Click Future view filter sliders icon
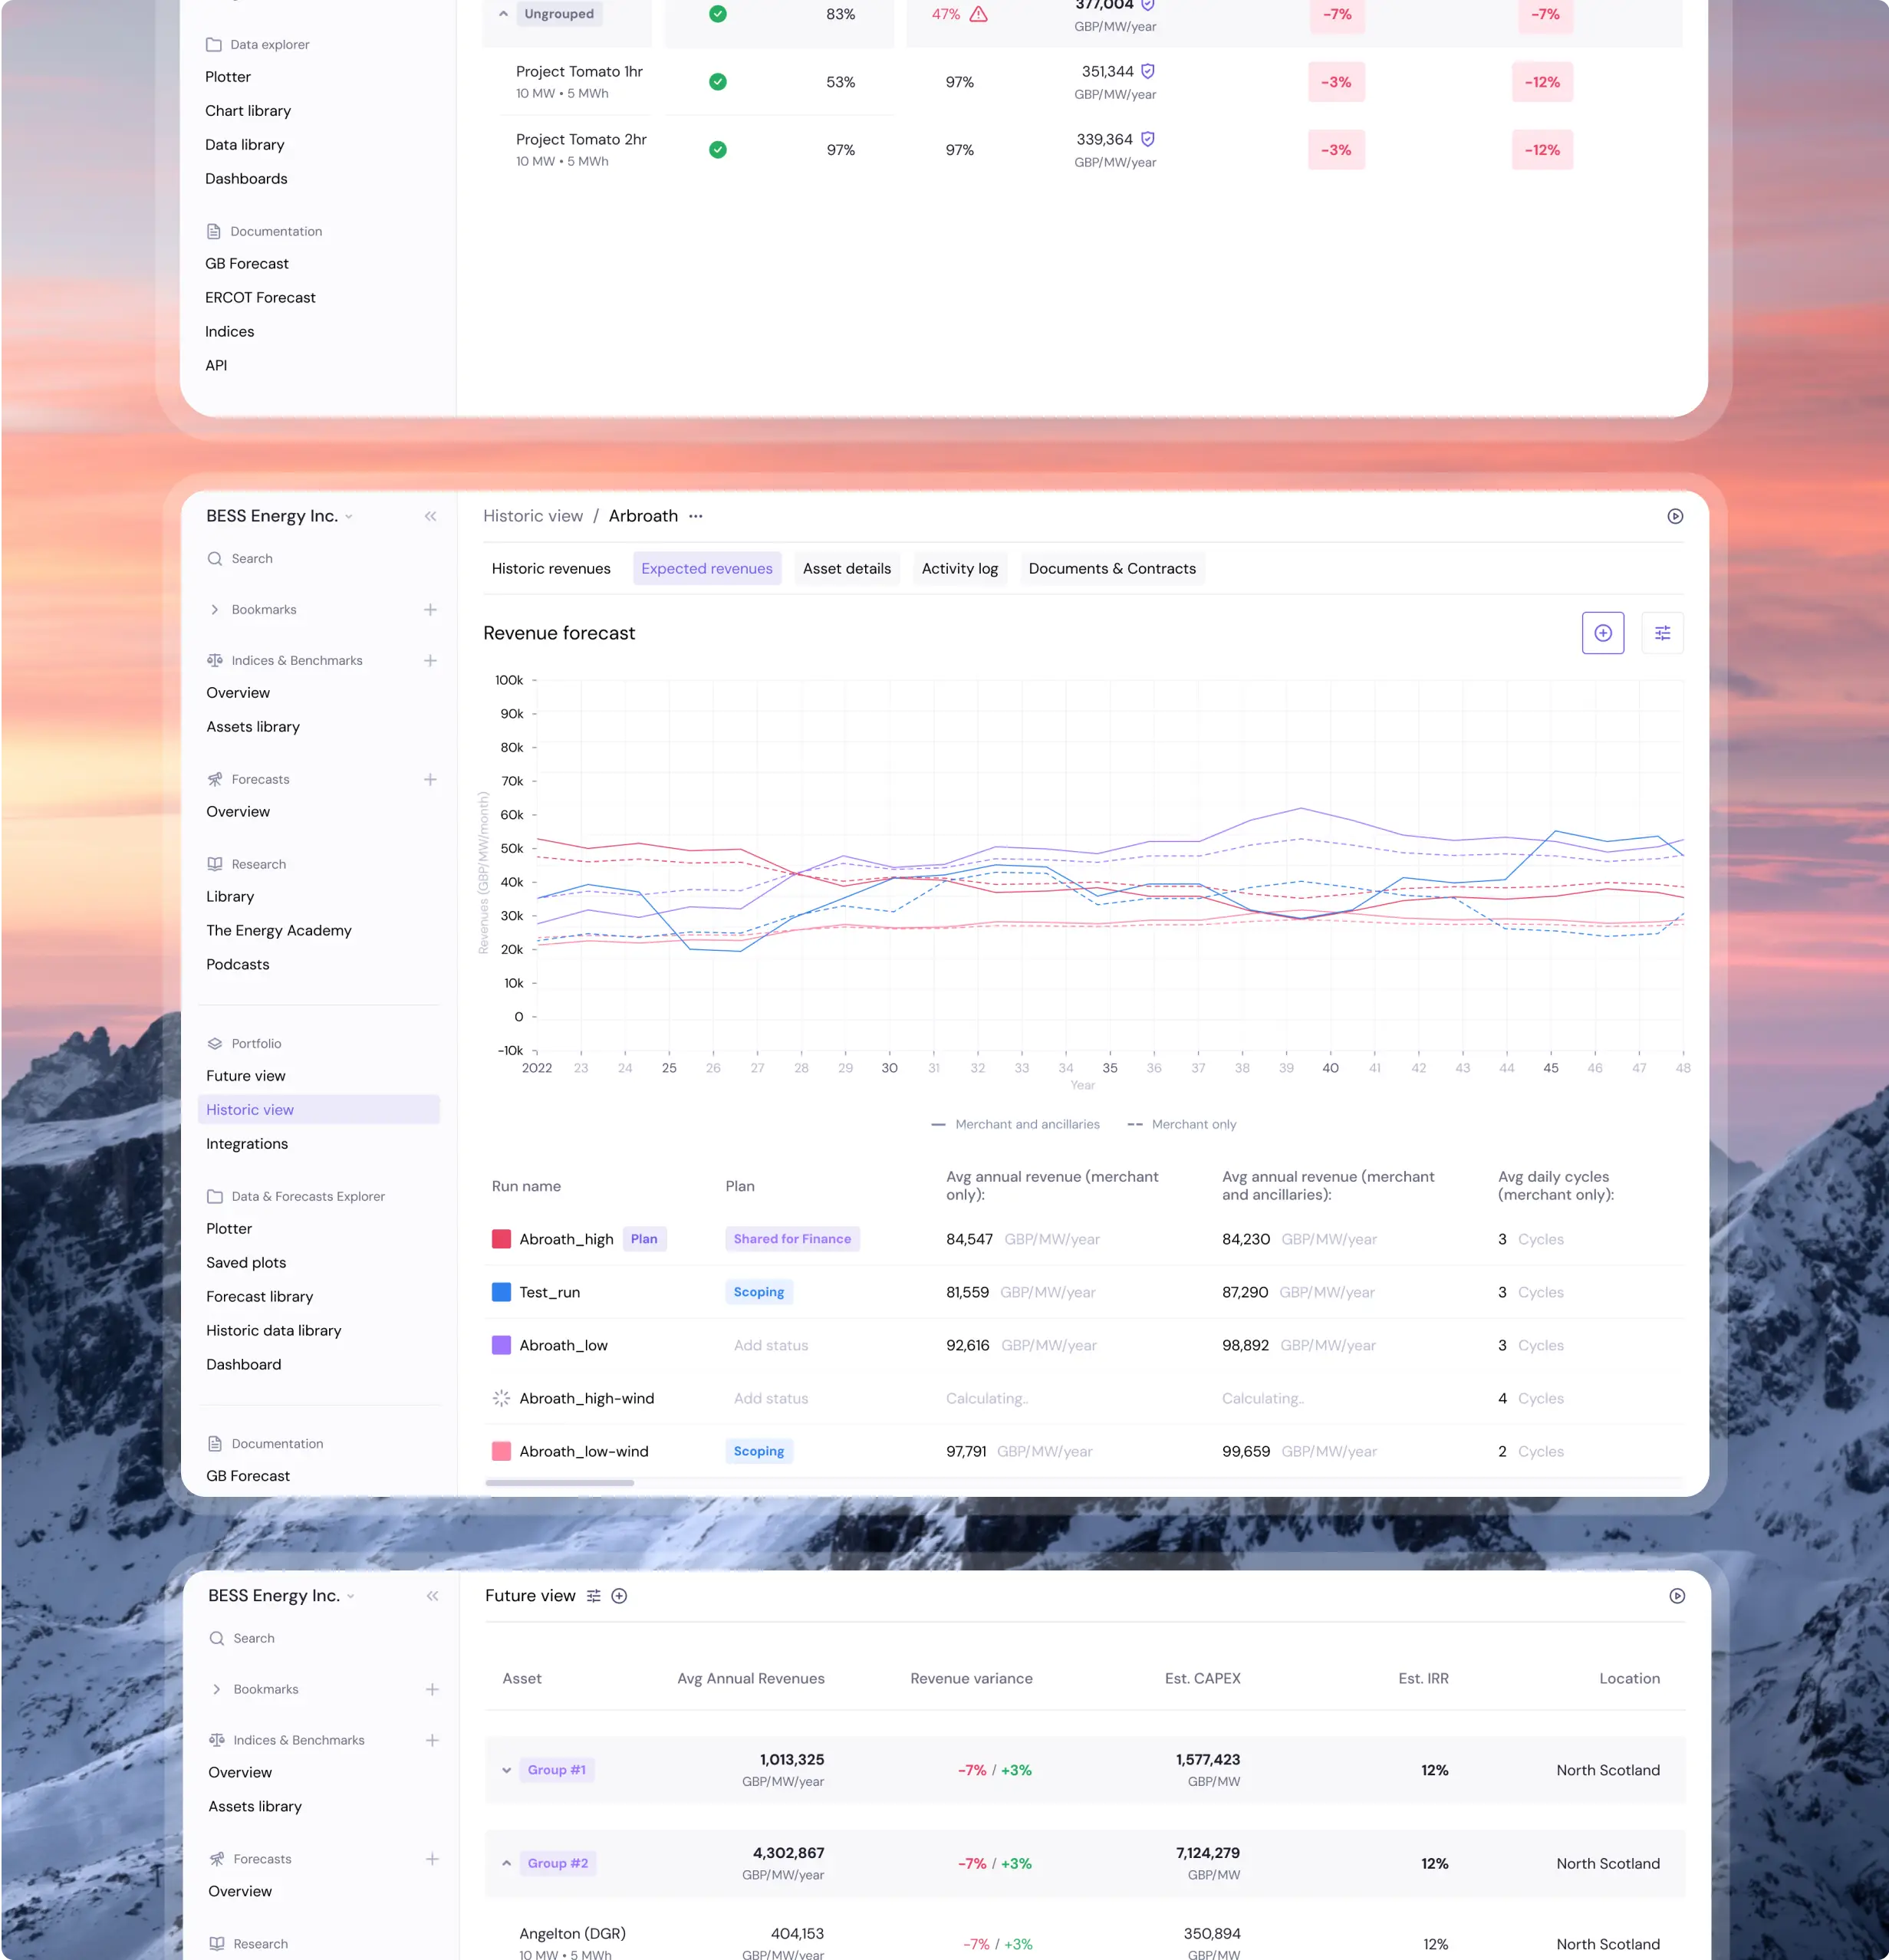The width and height of the screenshot is (1889, 1960). [593, 1596]
